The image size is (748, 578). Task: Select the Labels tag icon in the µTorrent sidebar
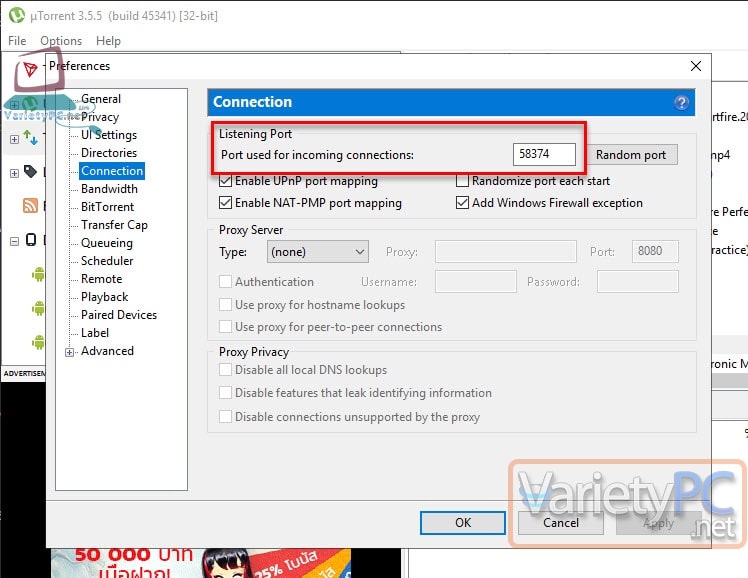tap(30, 171)
